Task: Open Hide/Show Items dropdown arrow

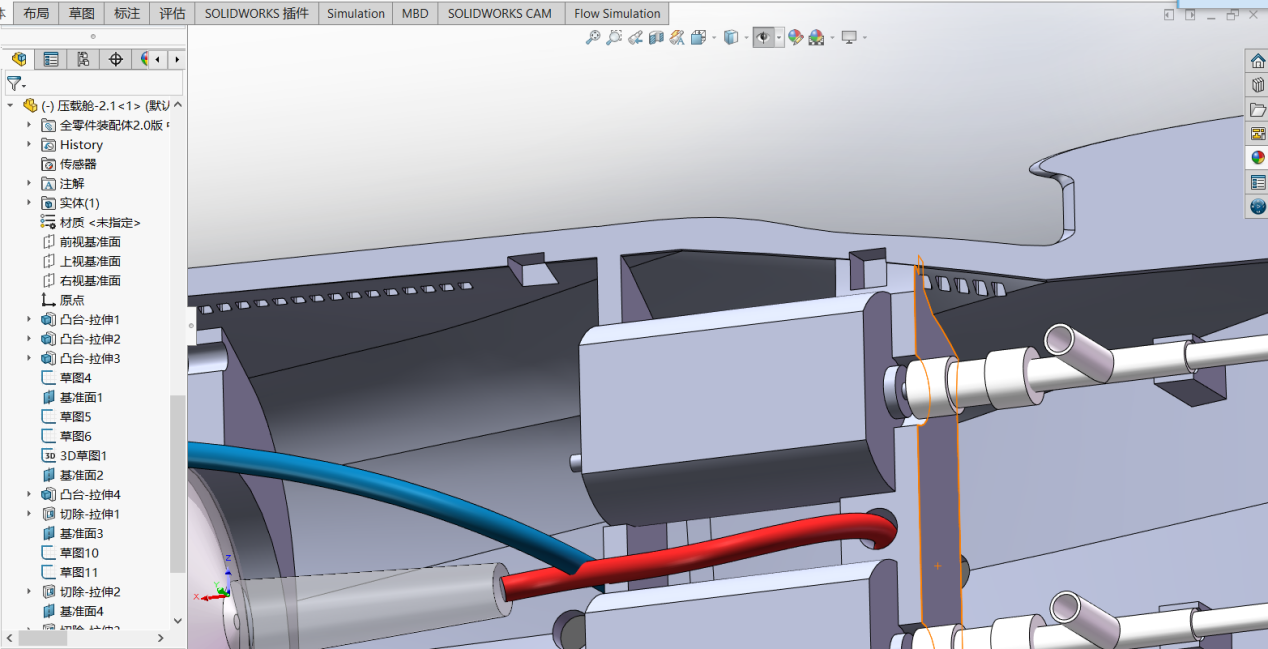Action: (779, 37)
